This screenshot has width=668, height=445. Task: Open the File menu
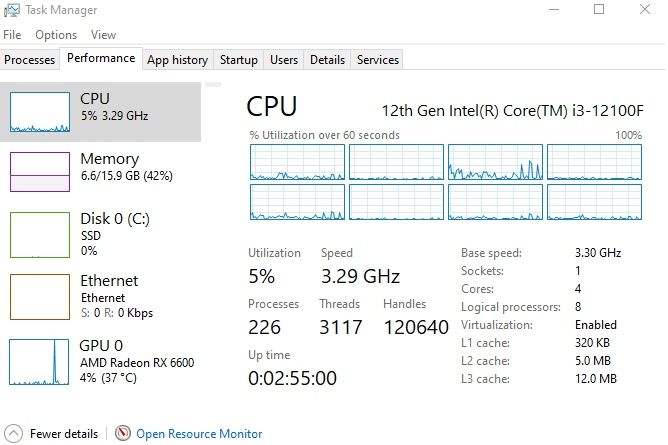coord(12,35)
